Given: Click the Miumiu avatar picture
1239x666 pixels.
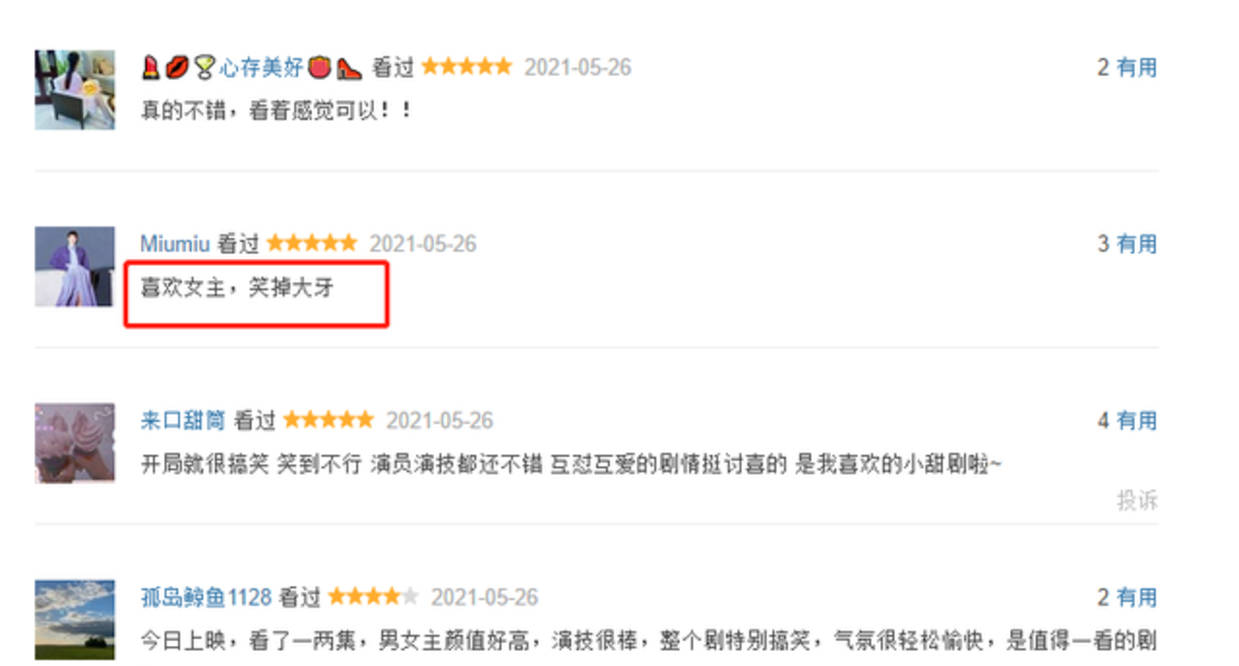Looking at the screenshot, I should click(75, 266).
